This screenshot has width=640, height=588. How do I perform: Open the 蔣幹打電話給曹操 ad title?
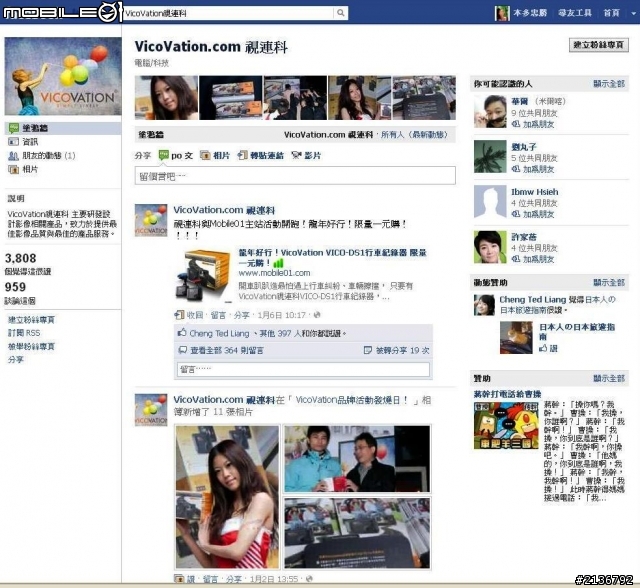[x=507, y=394]
